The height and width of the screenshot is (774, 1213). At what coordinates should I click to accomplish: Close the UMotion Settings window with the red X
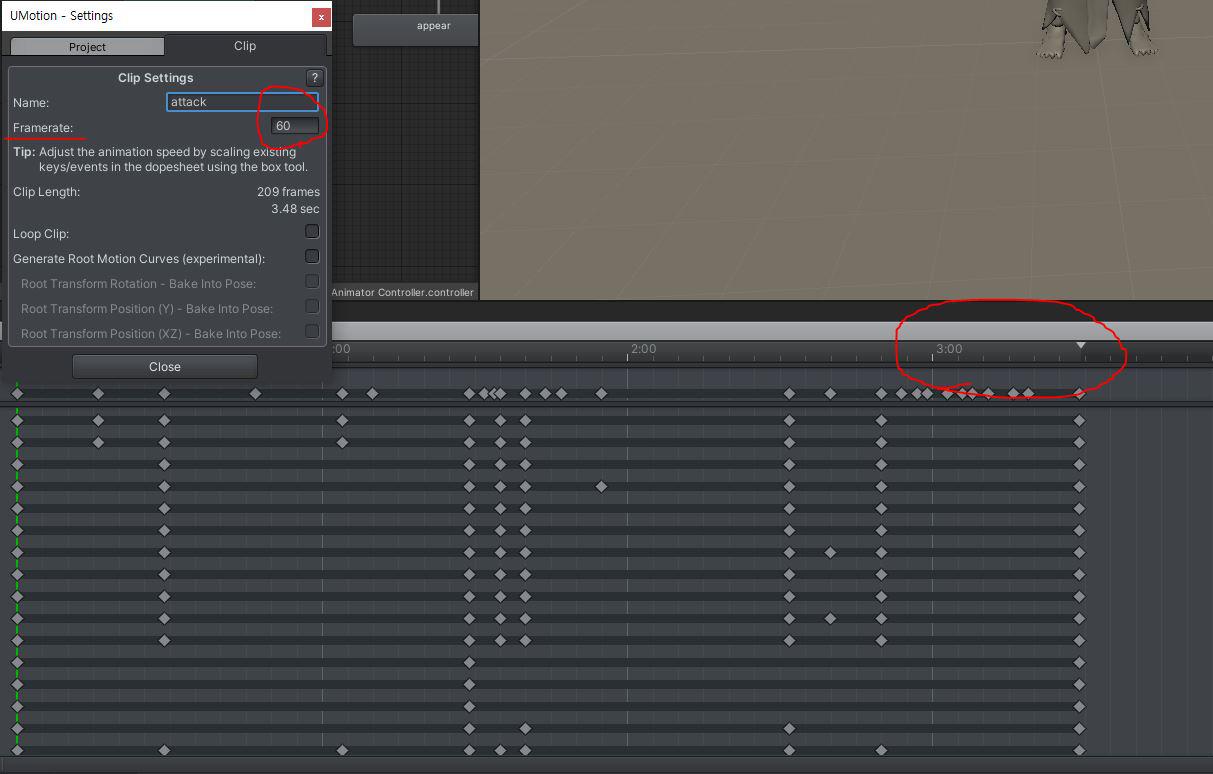pos(320,16)
